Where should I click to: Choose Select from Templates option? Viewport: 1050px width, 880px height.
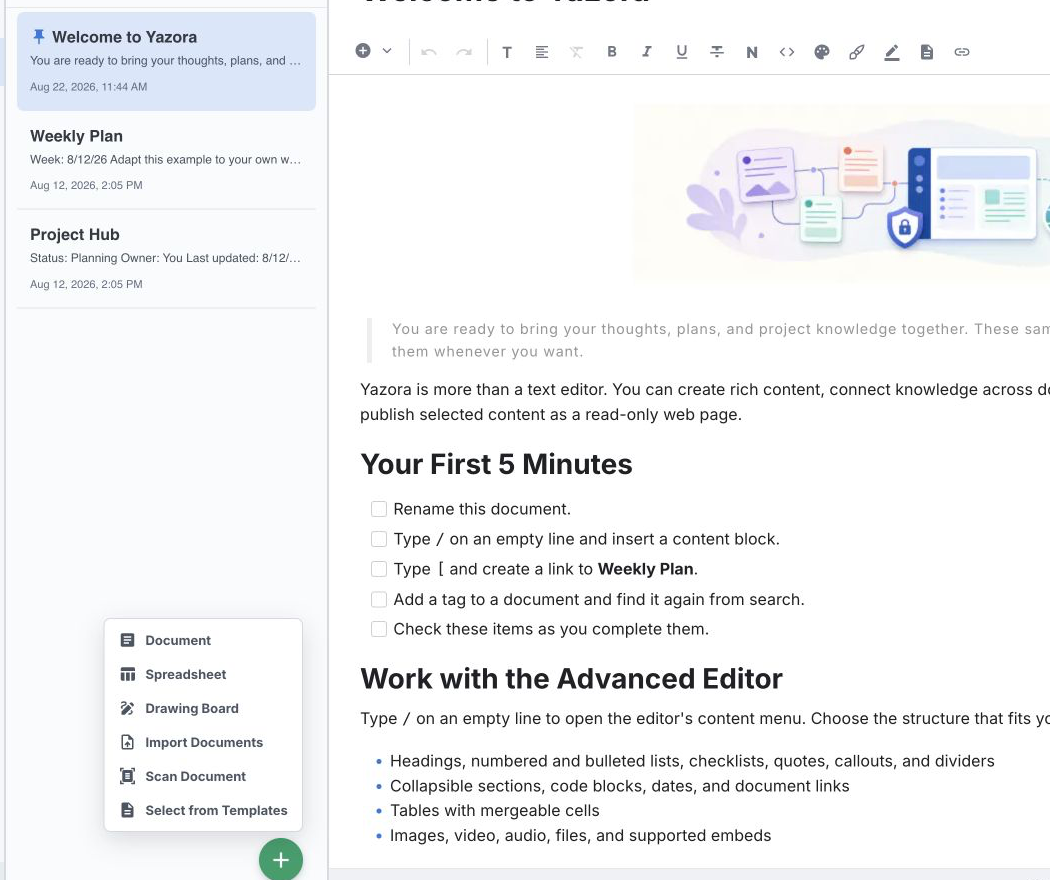(x=203, y=810)
